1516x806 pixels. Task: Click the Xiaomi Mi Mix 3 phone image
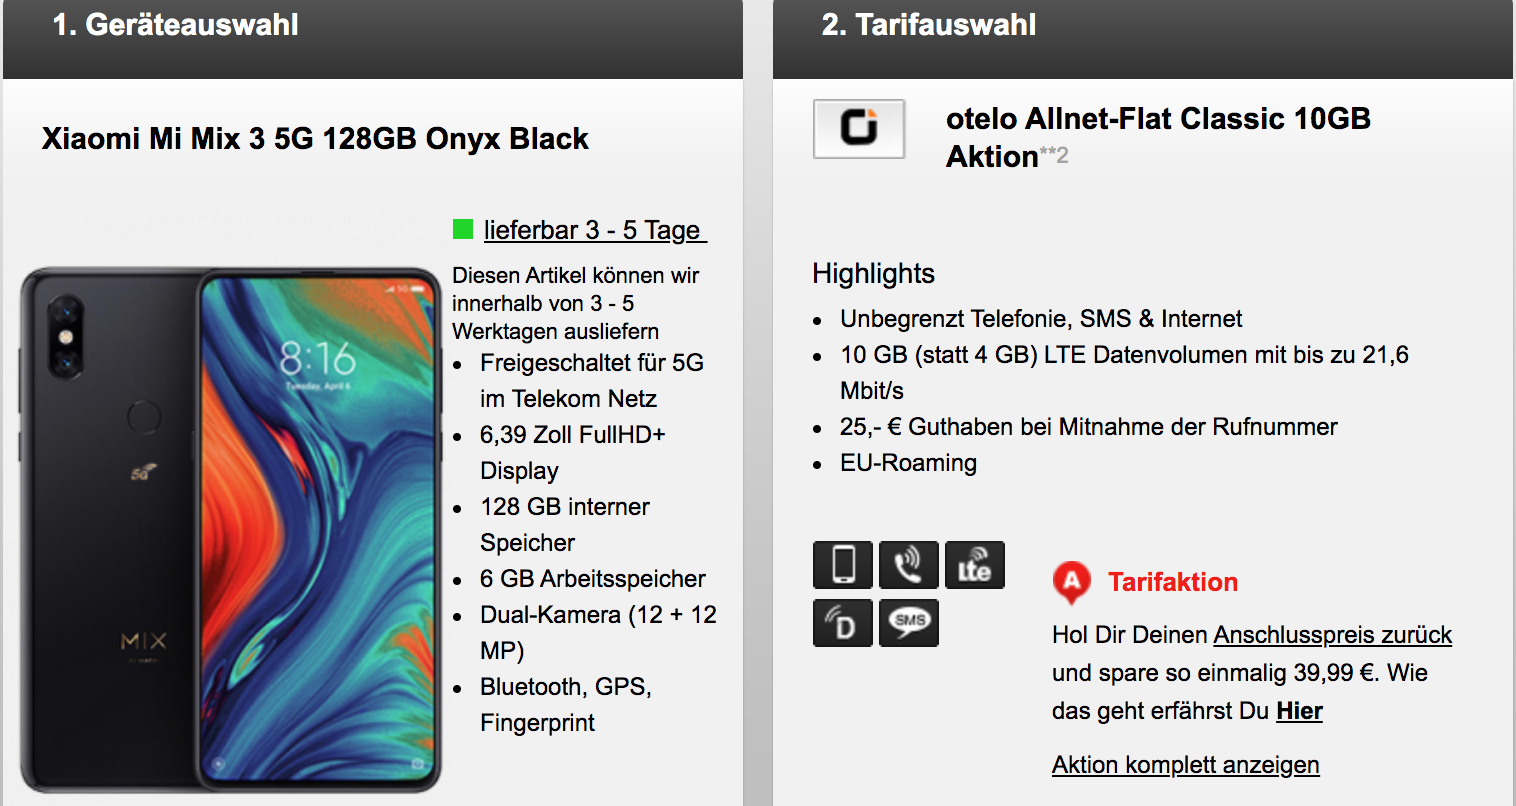point(230,530)
